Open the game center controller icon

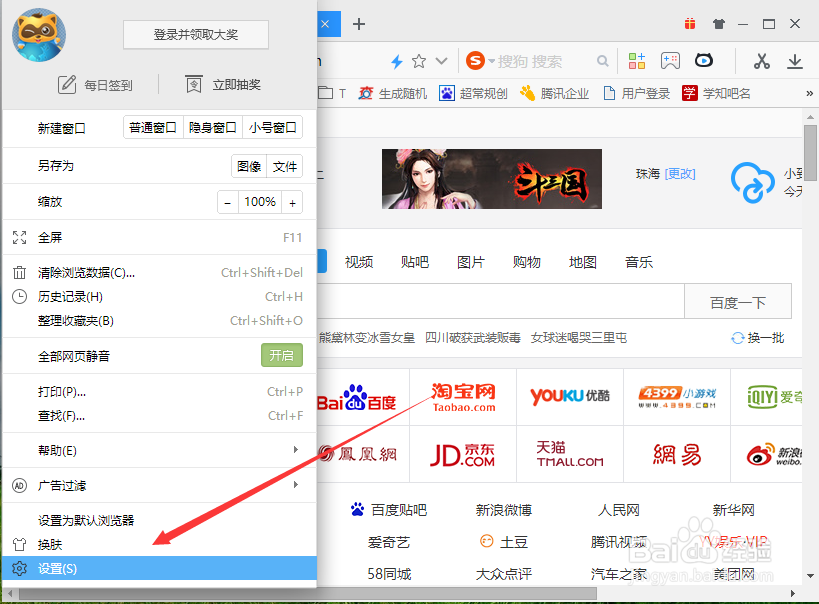[671, 61]
